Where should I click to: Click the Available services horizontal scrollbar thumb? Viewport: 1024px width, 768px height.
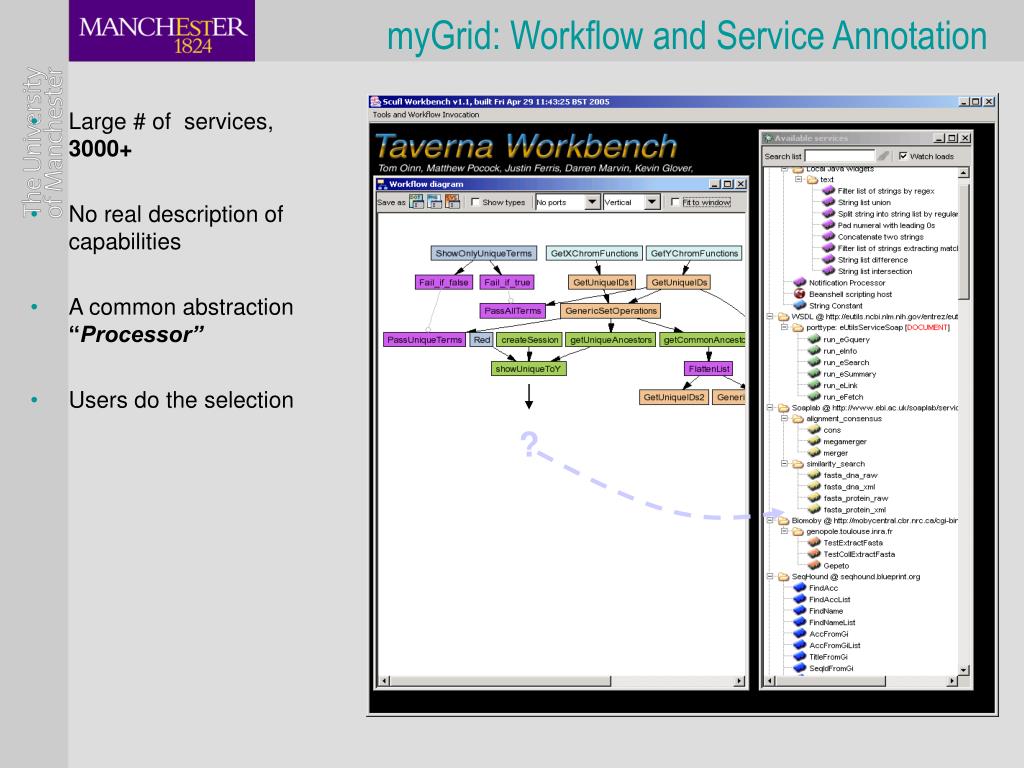tap(830, 681)
